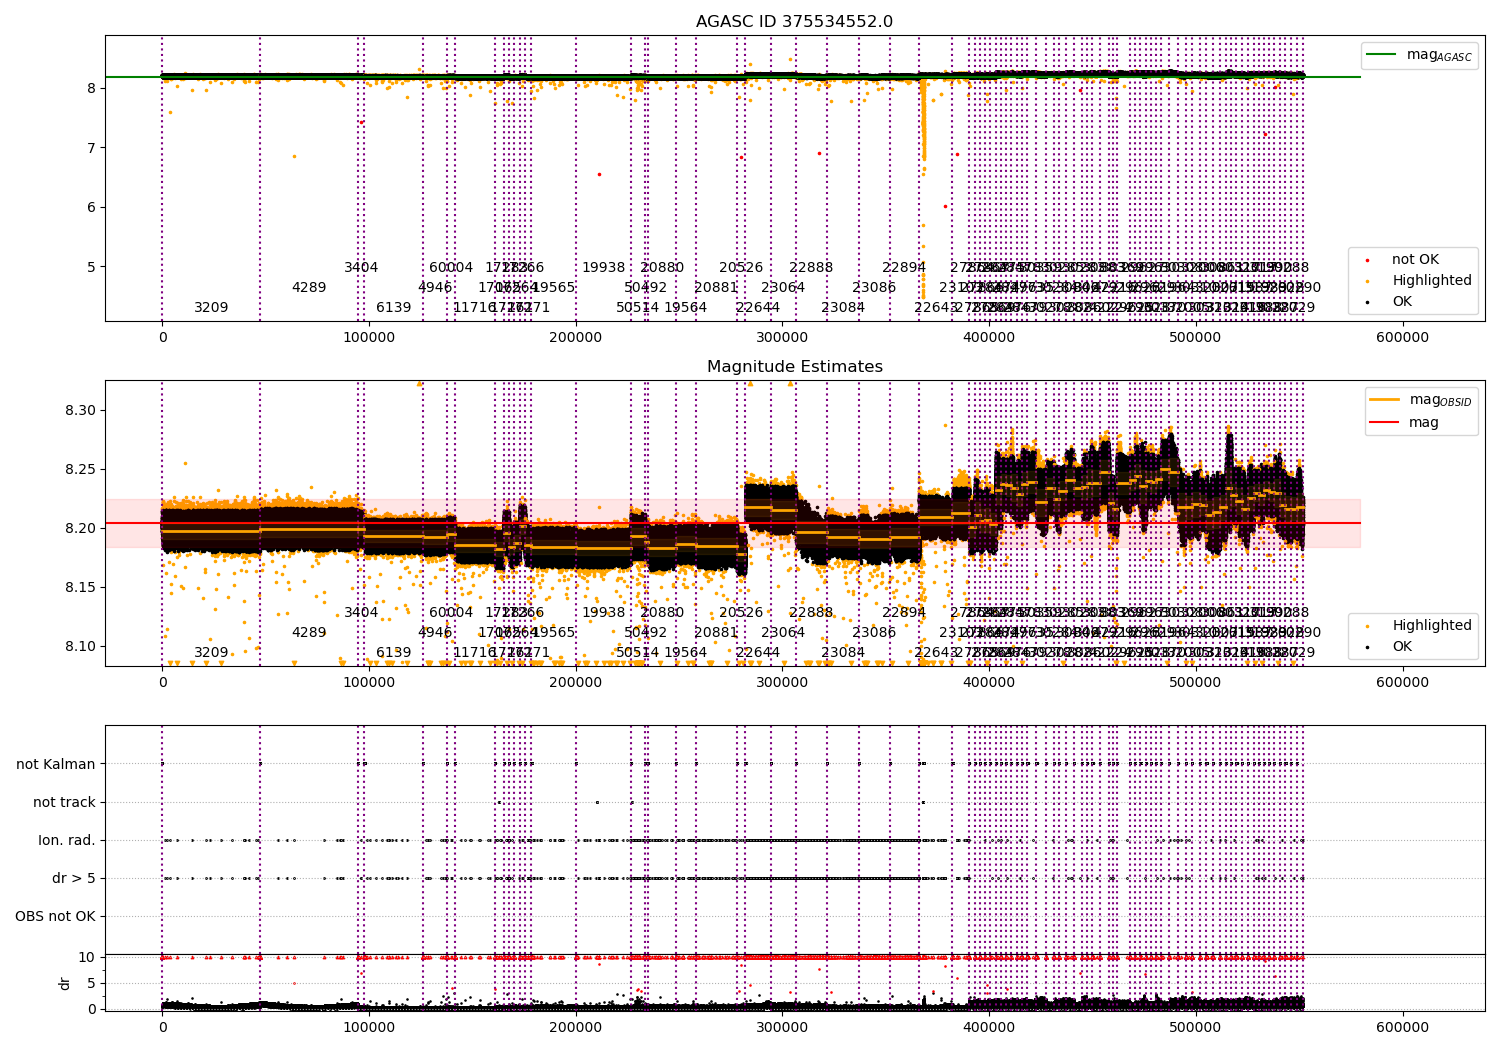1500x1050 pixels.
Task: Click the vertical "dr" axis label
Action: coord(65,983)
